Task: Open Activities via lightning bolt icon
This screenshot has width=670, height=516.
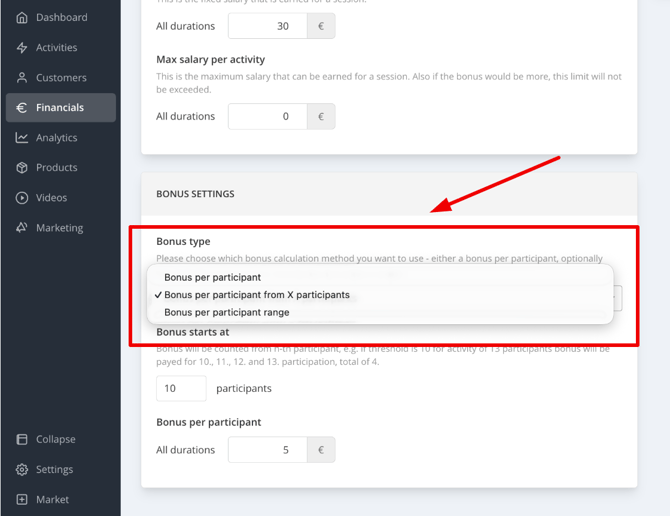Action: tap(22, 47)
